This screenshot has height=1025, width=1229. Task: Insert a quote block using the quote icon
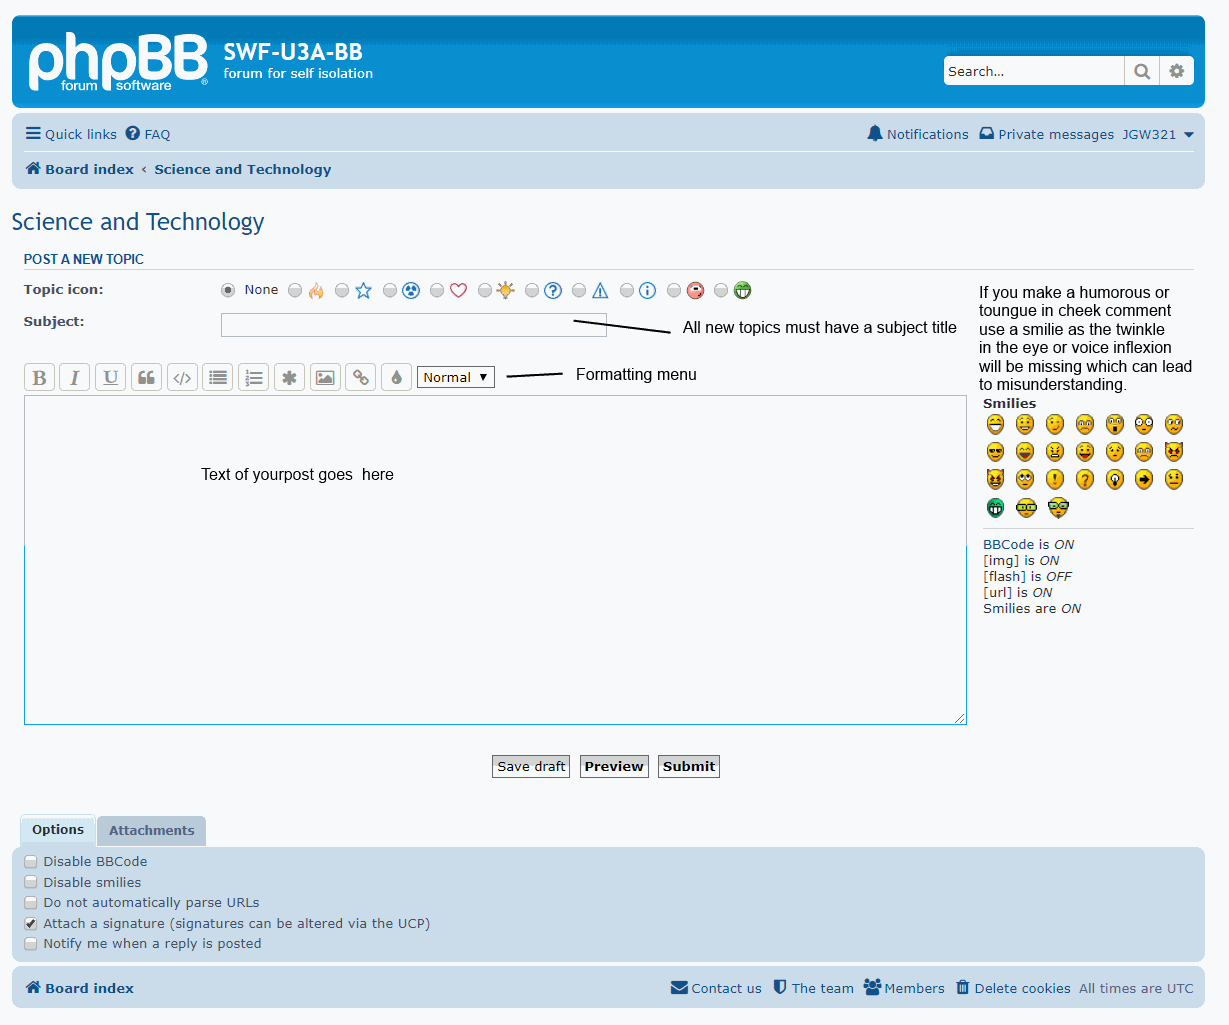pos(146,377)
